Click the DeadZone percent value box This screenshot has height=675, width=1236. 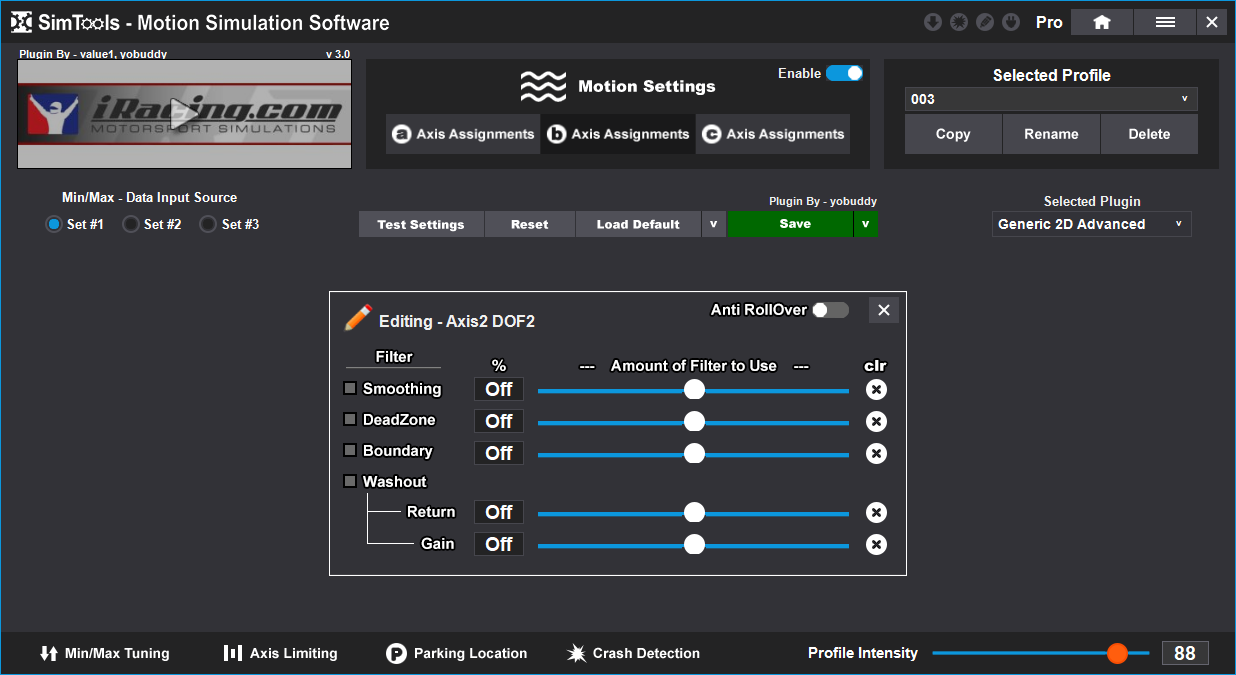(499, 421)
